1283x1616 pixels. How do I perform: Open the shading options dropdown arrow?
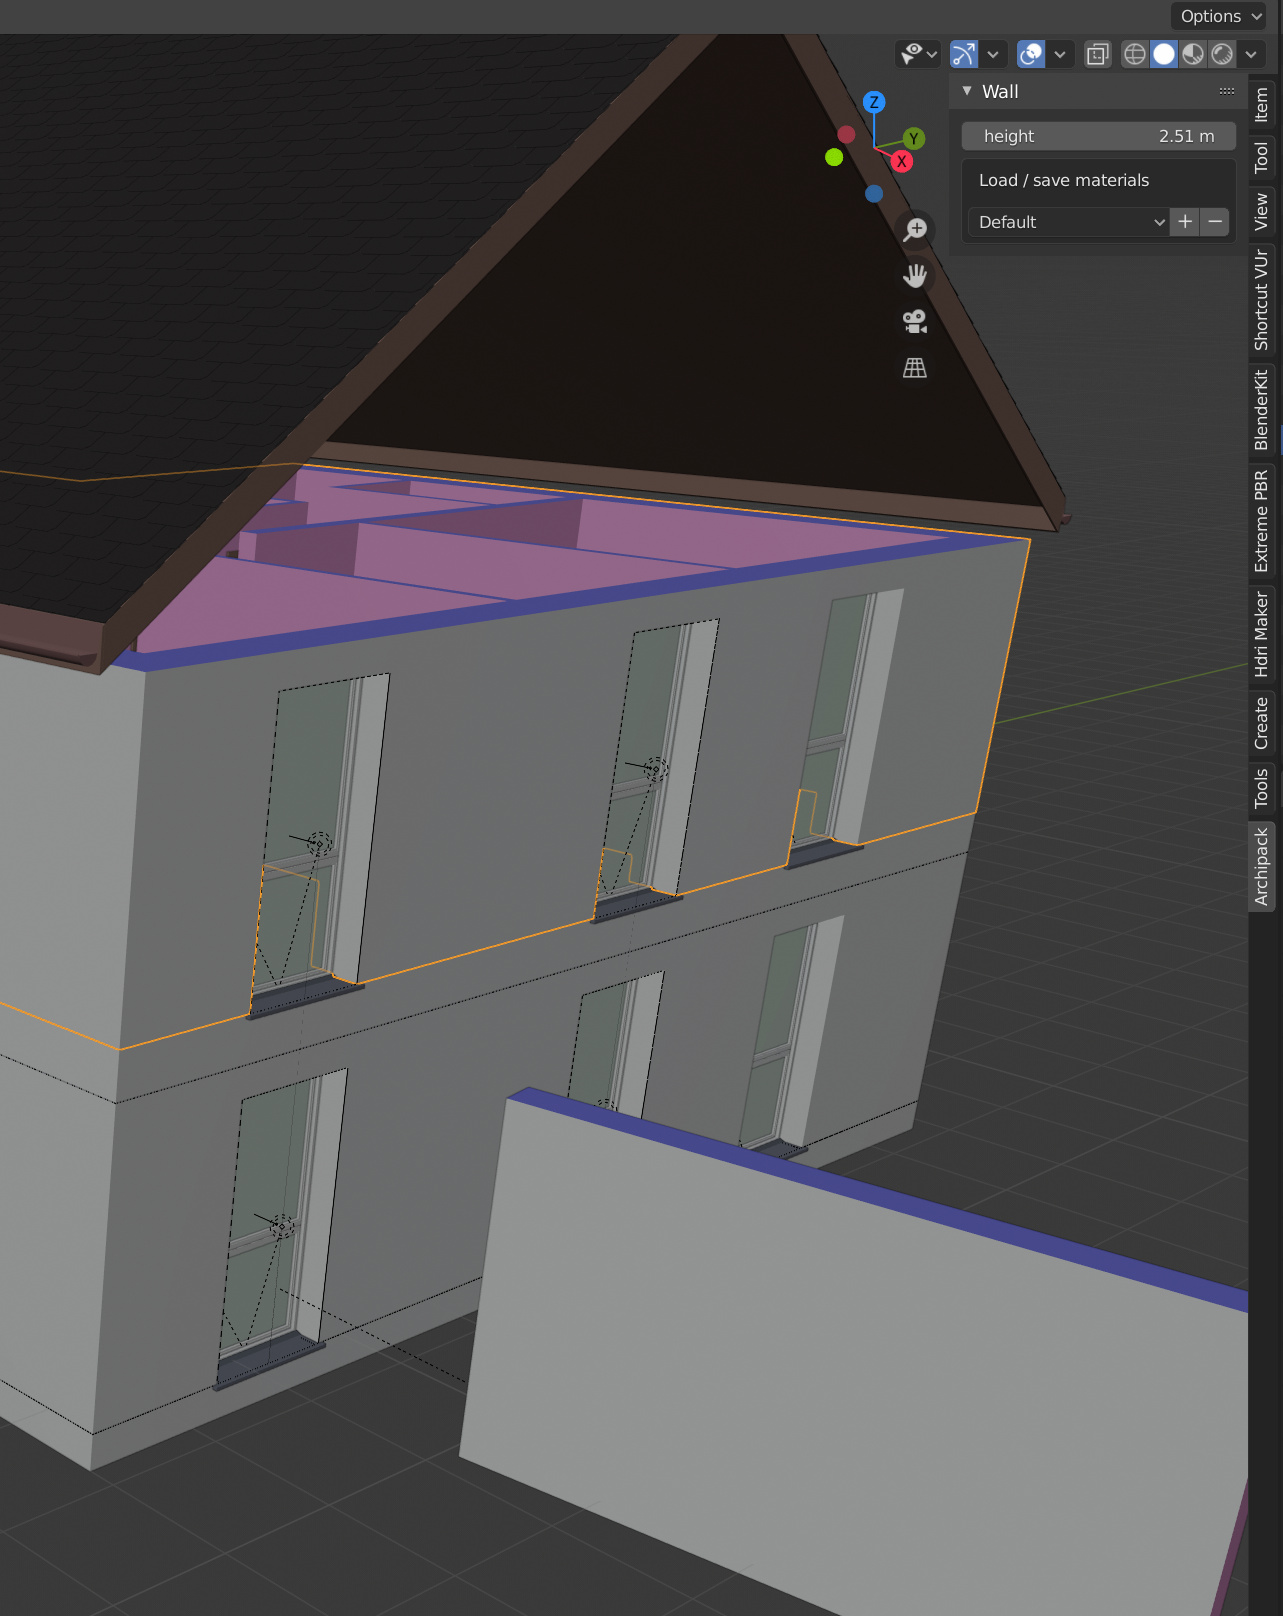(x=1251, y=54)
